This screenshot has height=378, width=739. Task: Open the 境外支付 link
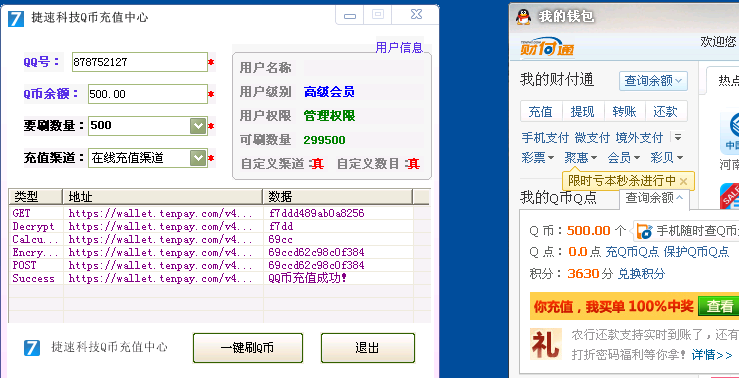639,138
